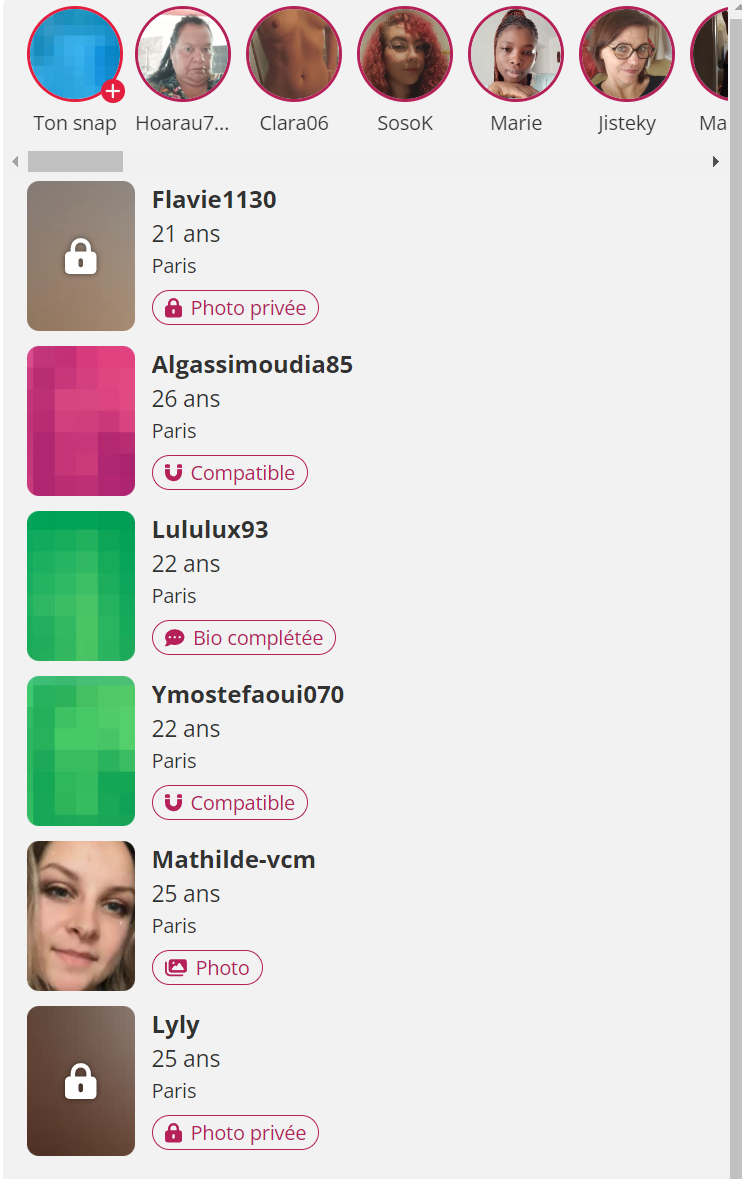Click speech bubble icon in Bio complétée badge
The image size is (742, 1179).
pos(174,638)
